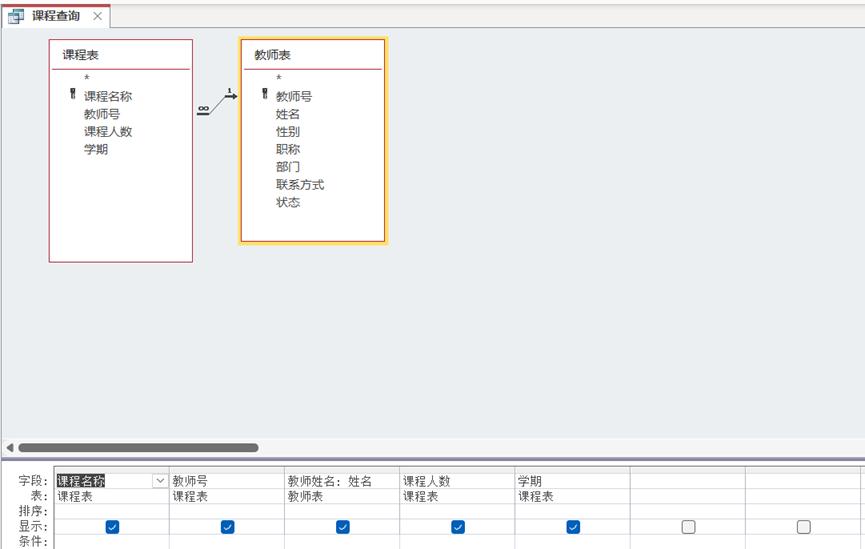Check 显示 checkbox in second empty column
Image resolution: width=865 pixels, height=549 pixels.
tap(804, 527)
